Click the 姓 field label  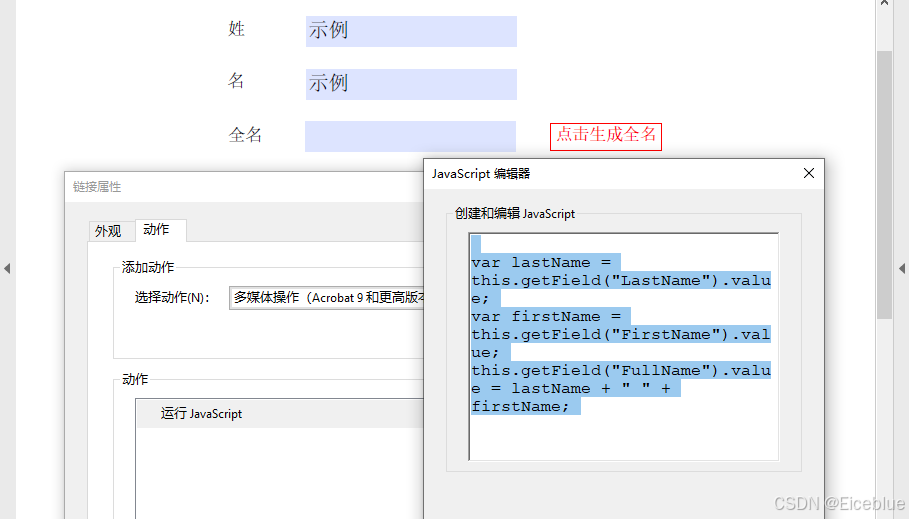tap(237, 29)
